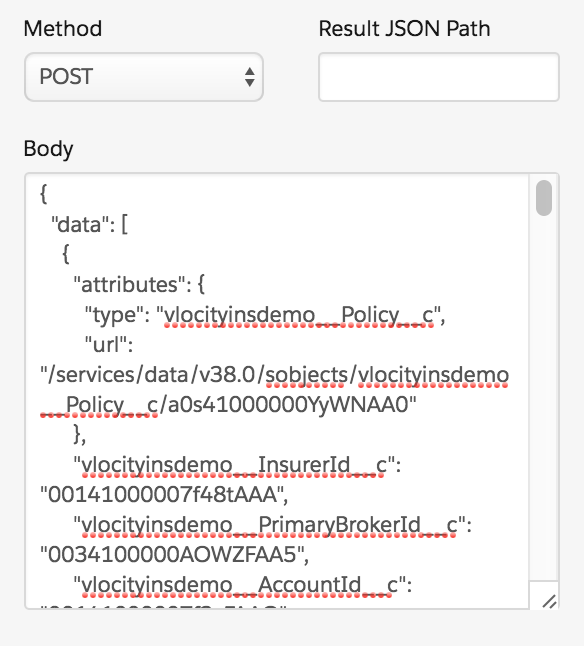Click the Method label
584x646 pixels.
63,29
